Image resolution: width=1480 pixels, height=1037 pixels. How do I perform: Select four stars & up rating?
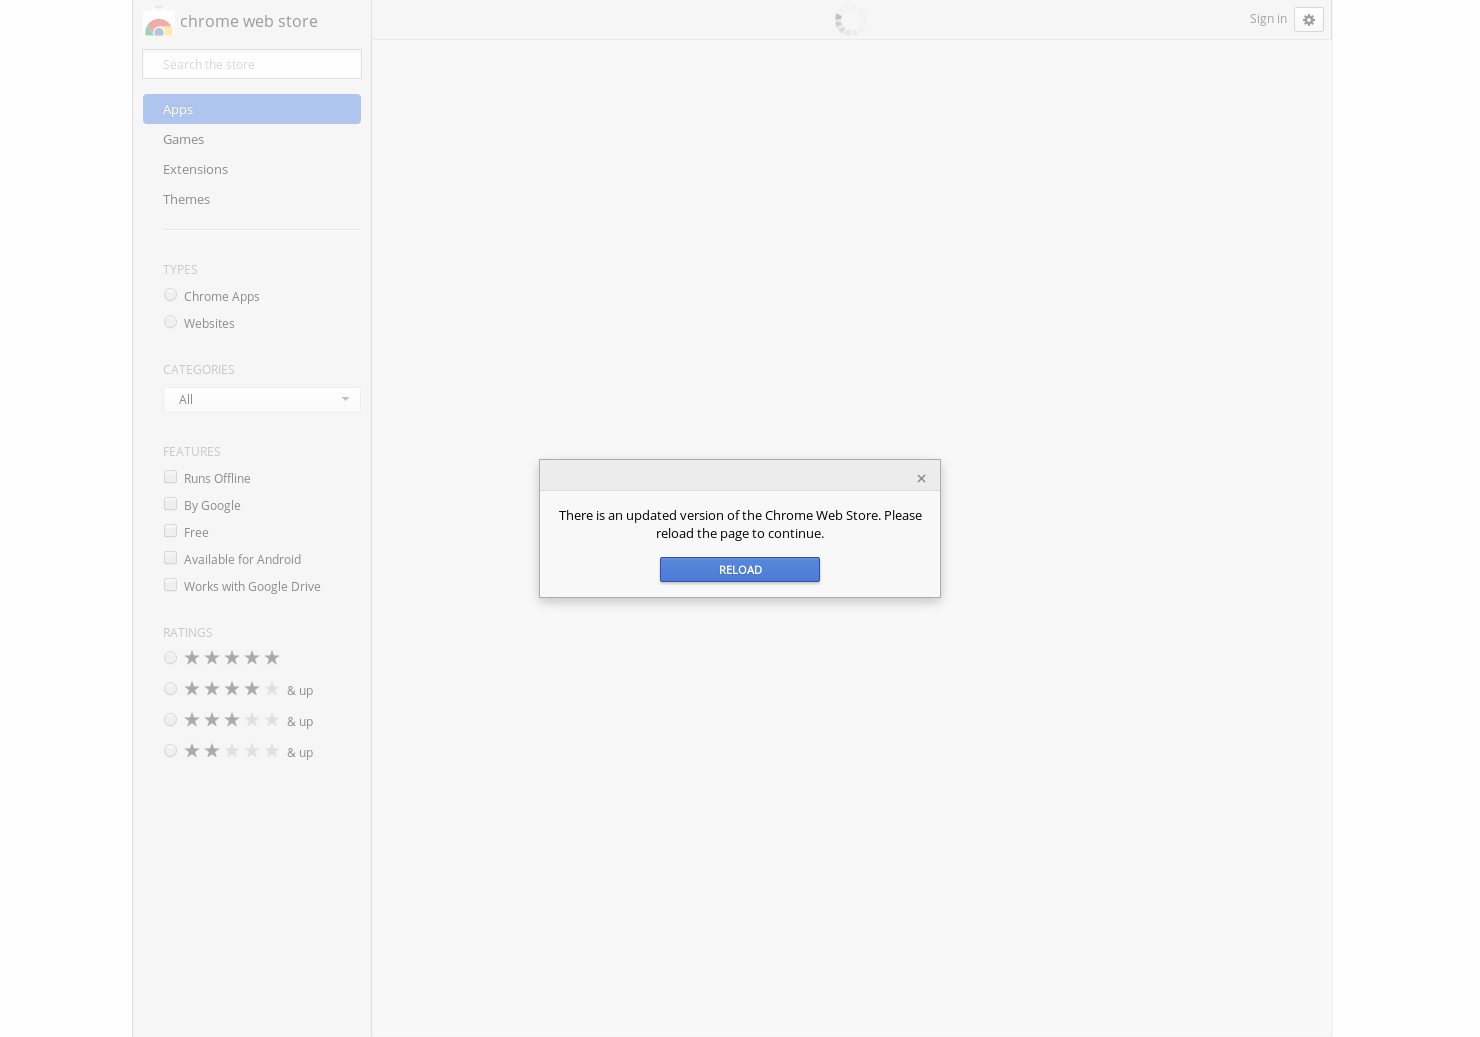[x=170, y=689]
